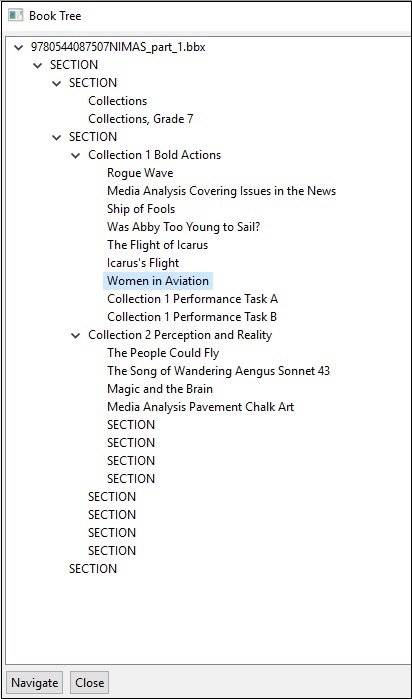Collapse the SECTION containing Collections, Grade 7
The image size is (412, 699).
tap(57, 83)
